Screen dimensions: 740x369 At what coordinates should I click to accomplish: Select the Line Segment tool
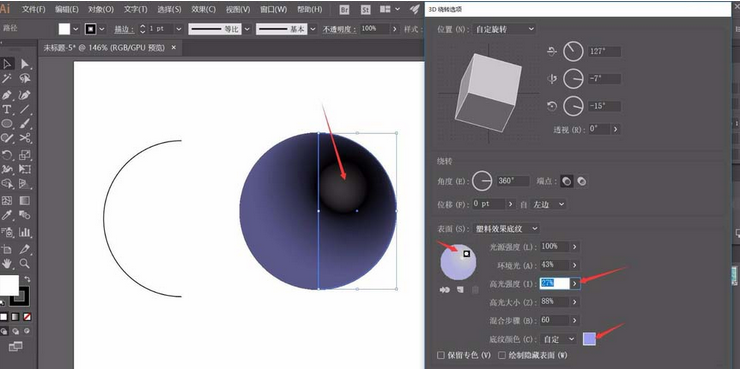coord(25,109)
